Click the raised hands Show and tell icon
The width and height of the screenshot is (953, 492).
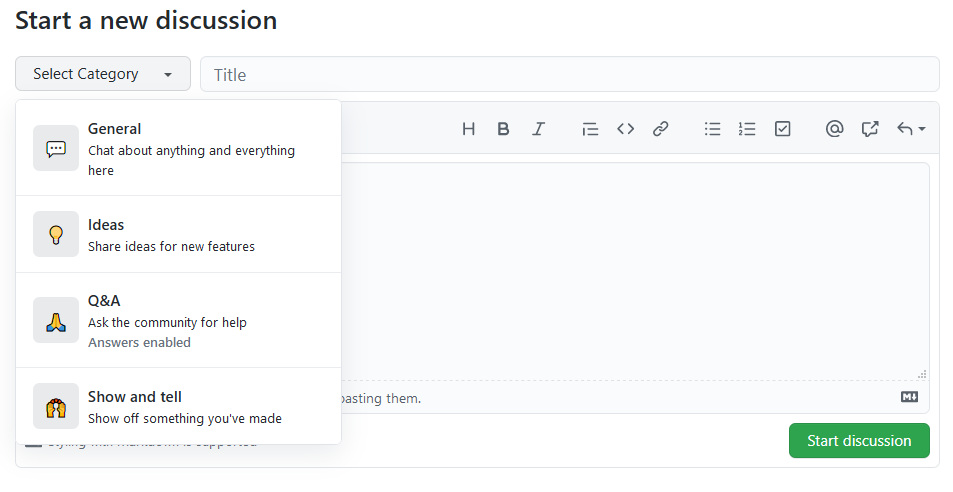pos(56,406)
